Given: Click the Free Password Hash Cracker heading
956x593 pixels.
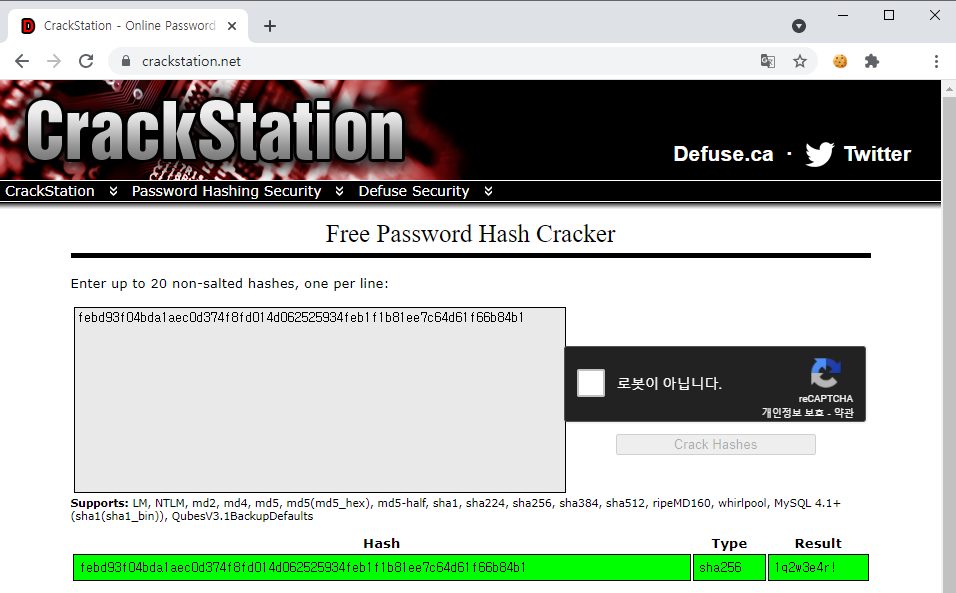Looking at the screenshot, I should click(x=471, y=234).
